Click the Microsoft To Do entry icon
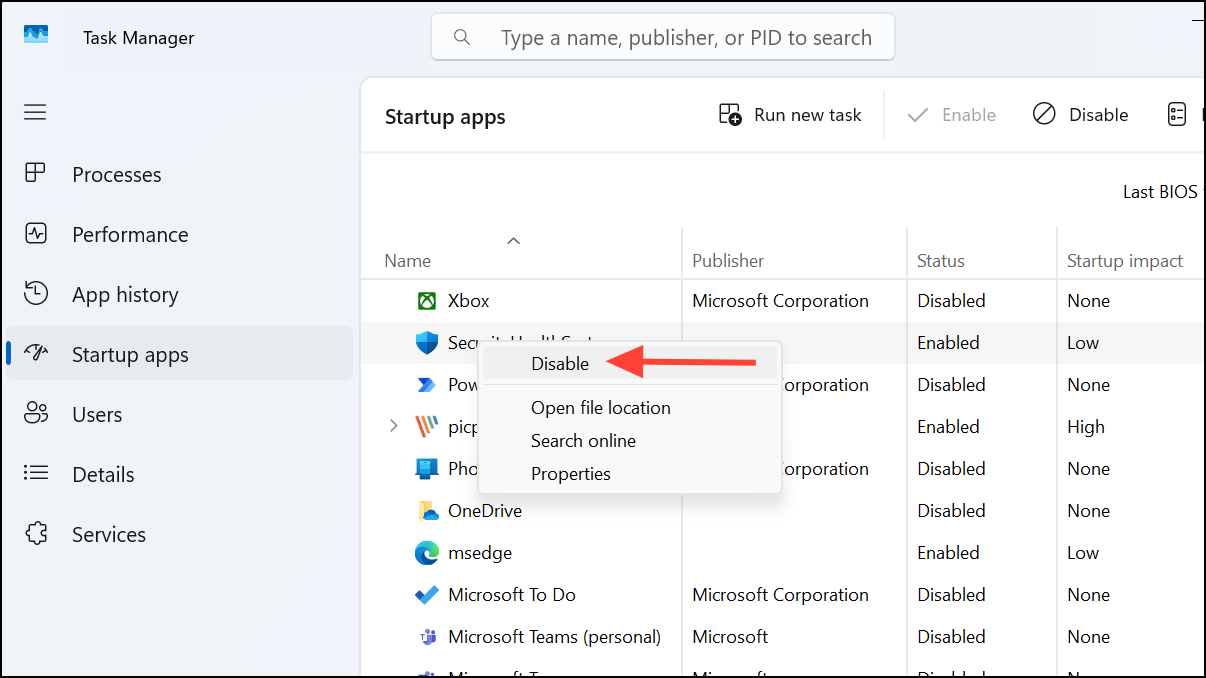 (426, 594)
